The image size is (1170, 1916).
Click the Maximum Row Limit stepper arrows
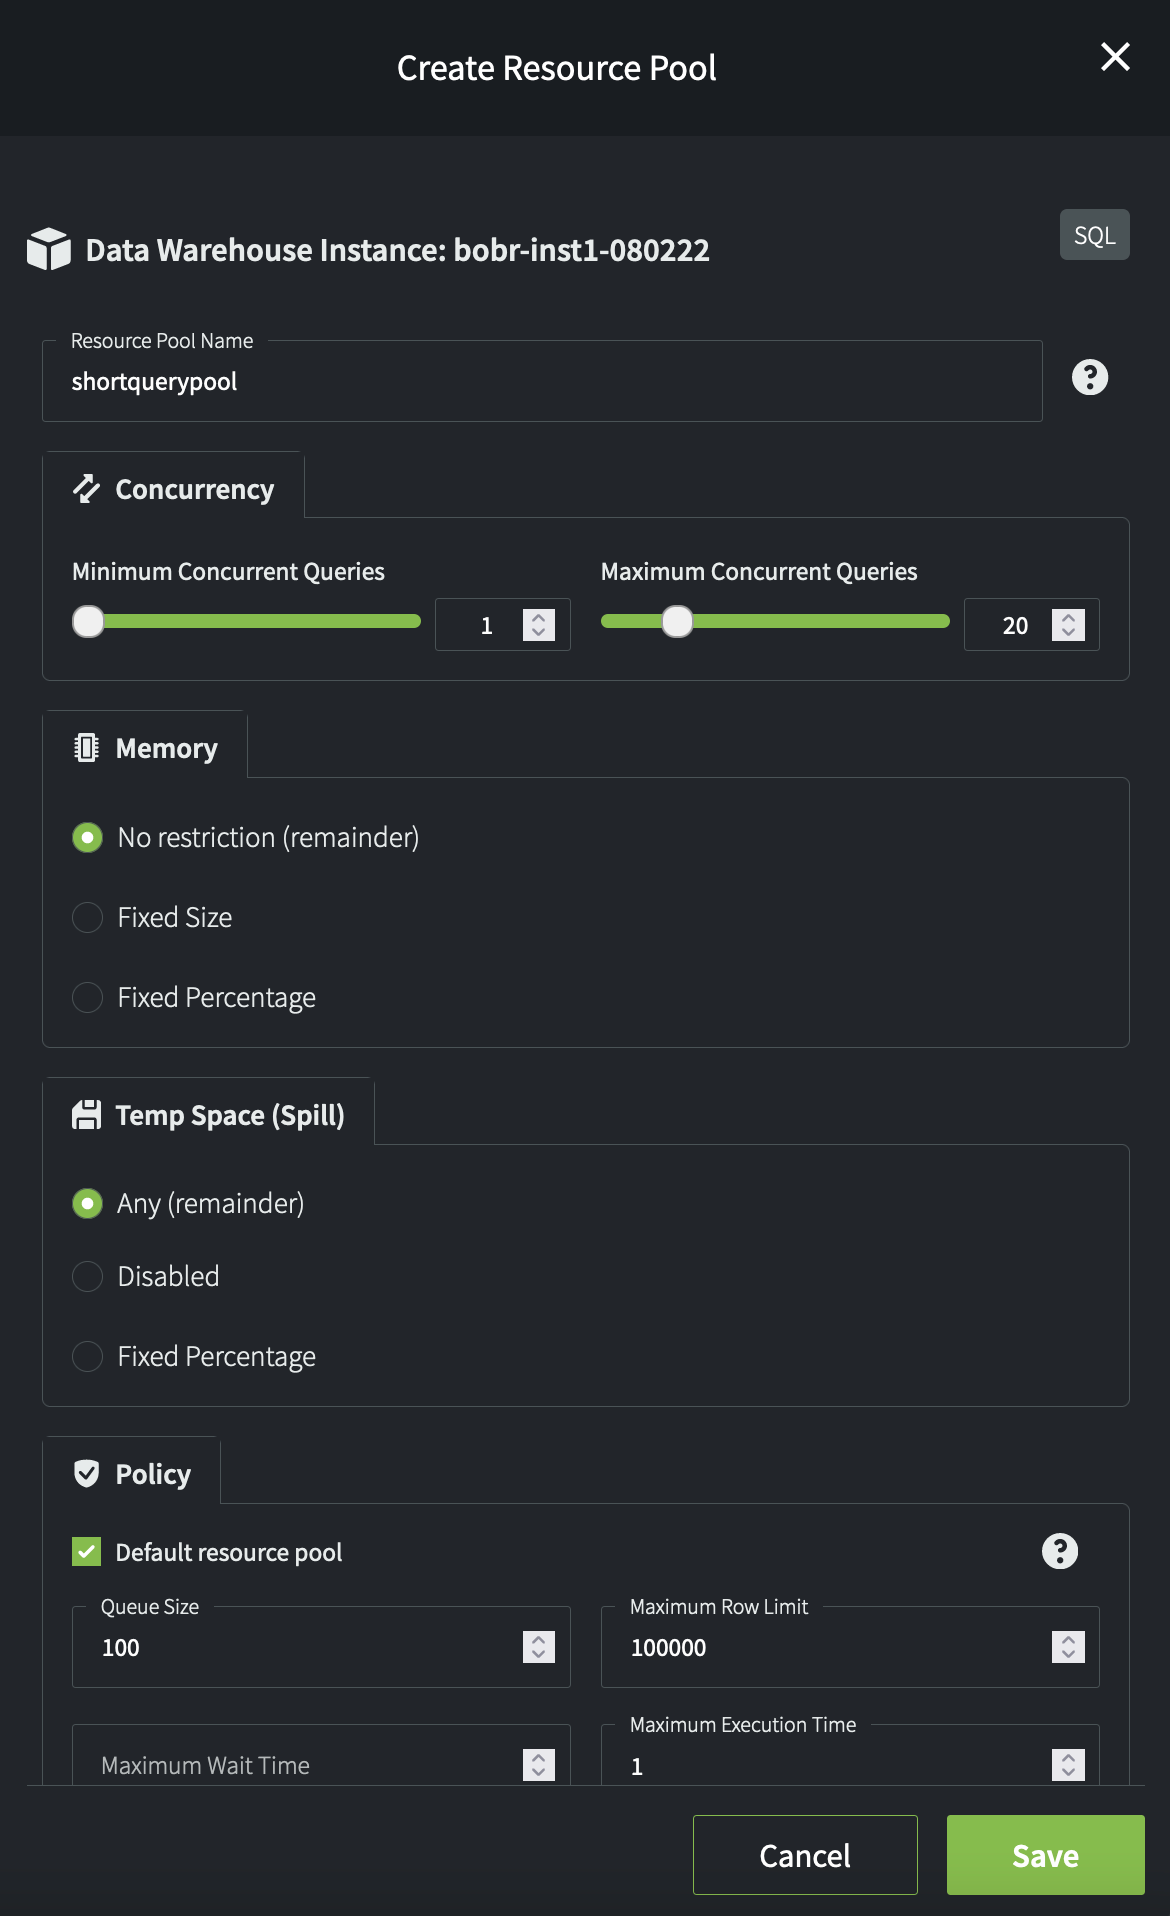pos(1068,1647)
